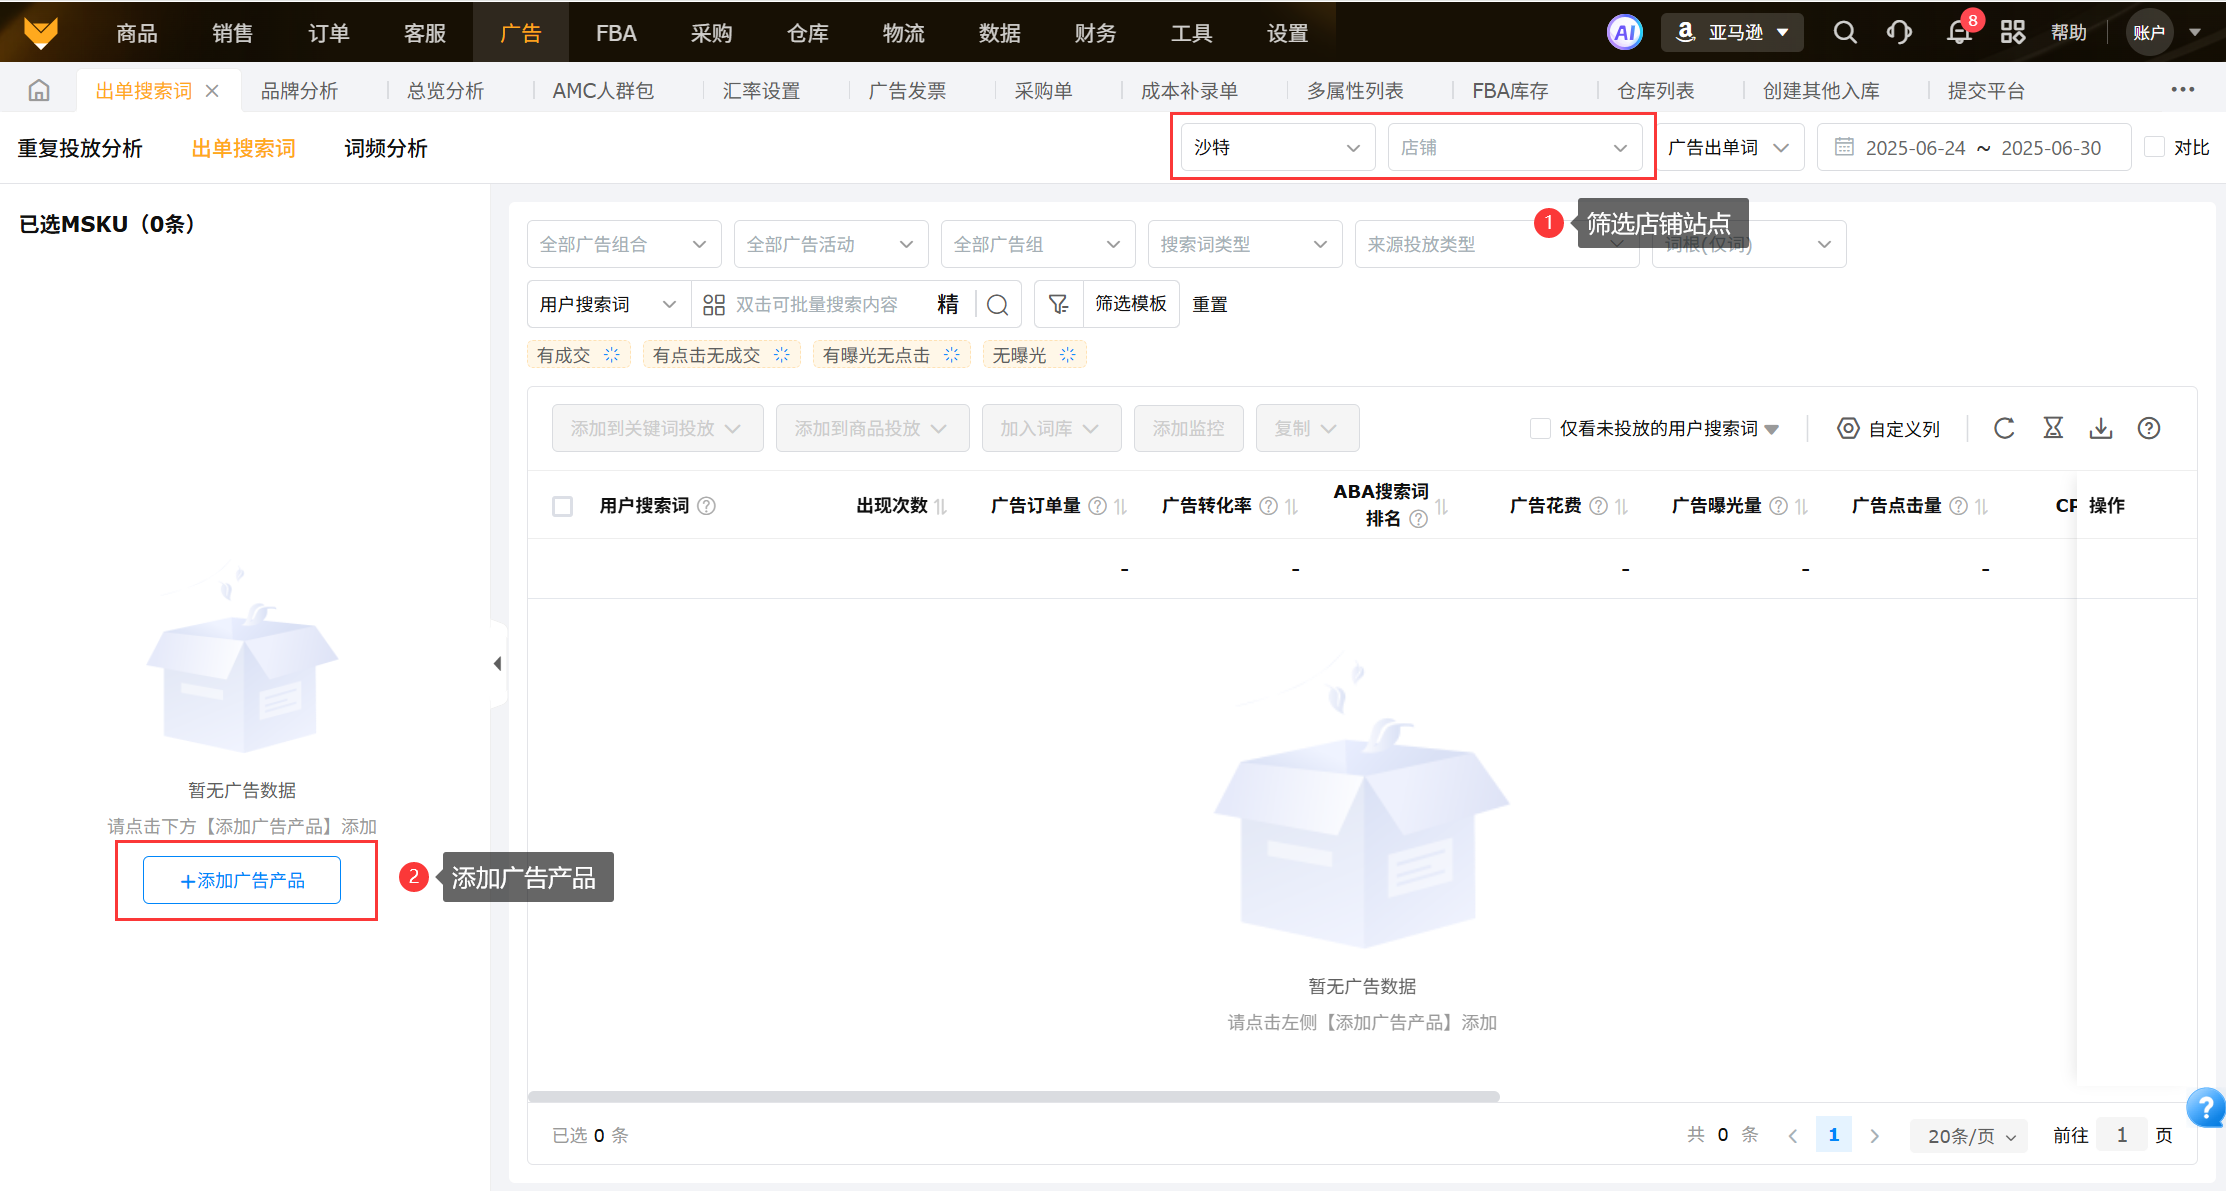Open the notification bell icon
The width and height of the screenshot is (2226, 1191).
point(1959,33)
